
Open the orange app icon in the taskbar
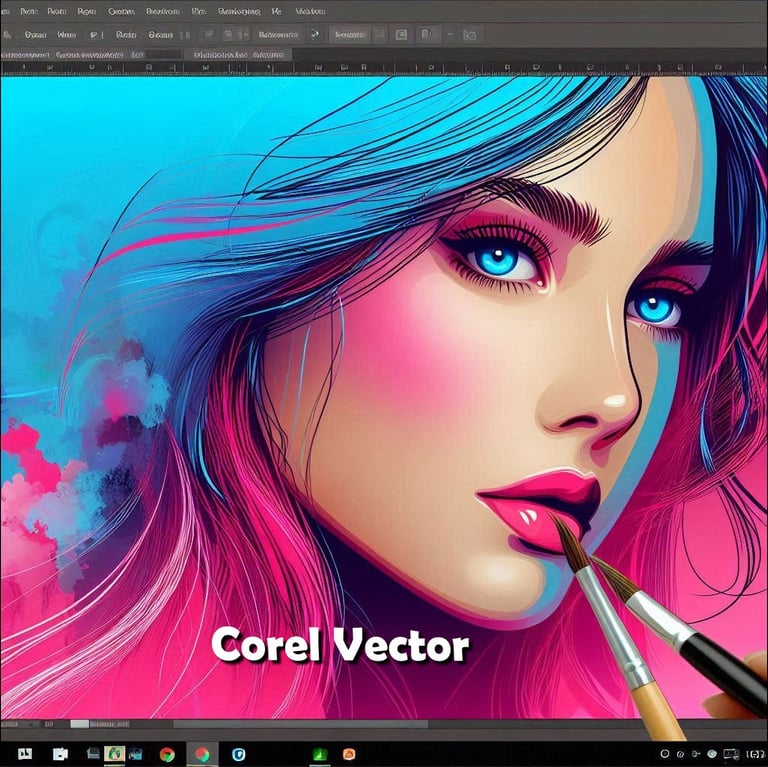(349, 754)
